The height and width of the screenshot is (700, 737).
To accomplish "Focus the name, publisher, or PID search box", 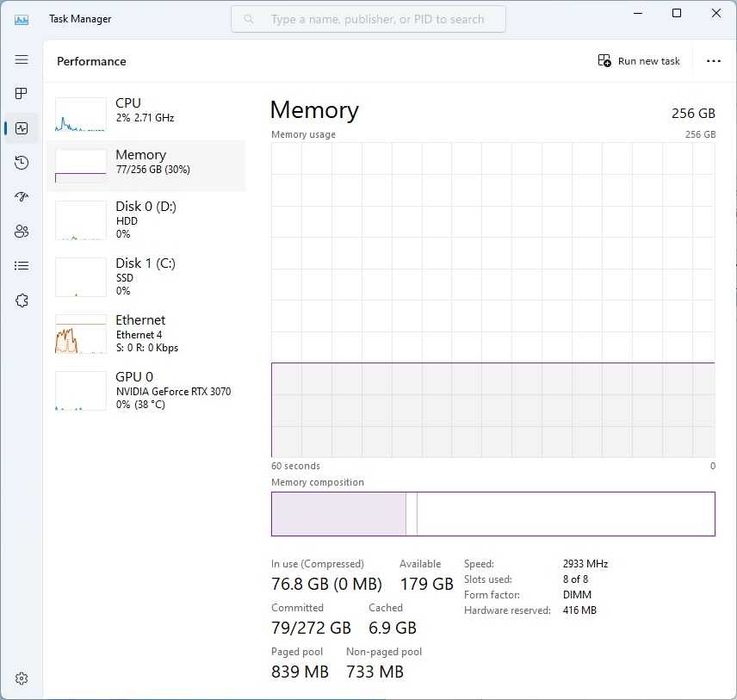I will 368,19.
